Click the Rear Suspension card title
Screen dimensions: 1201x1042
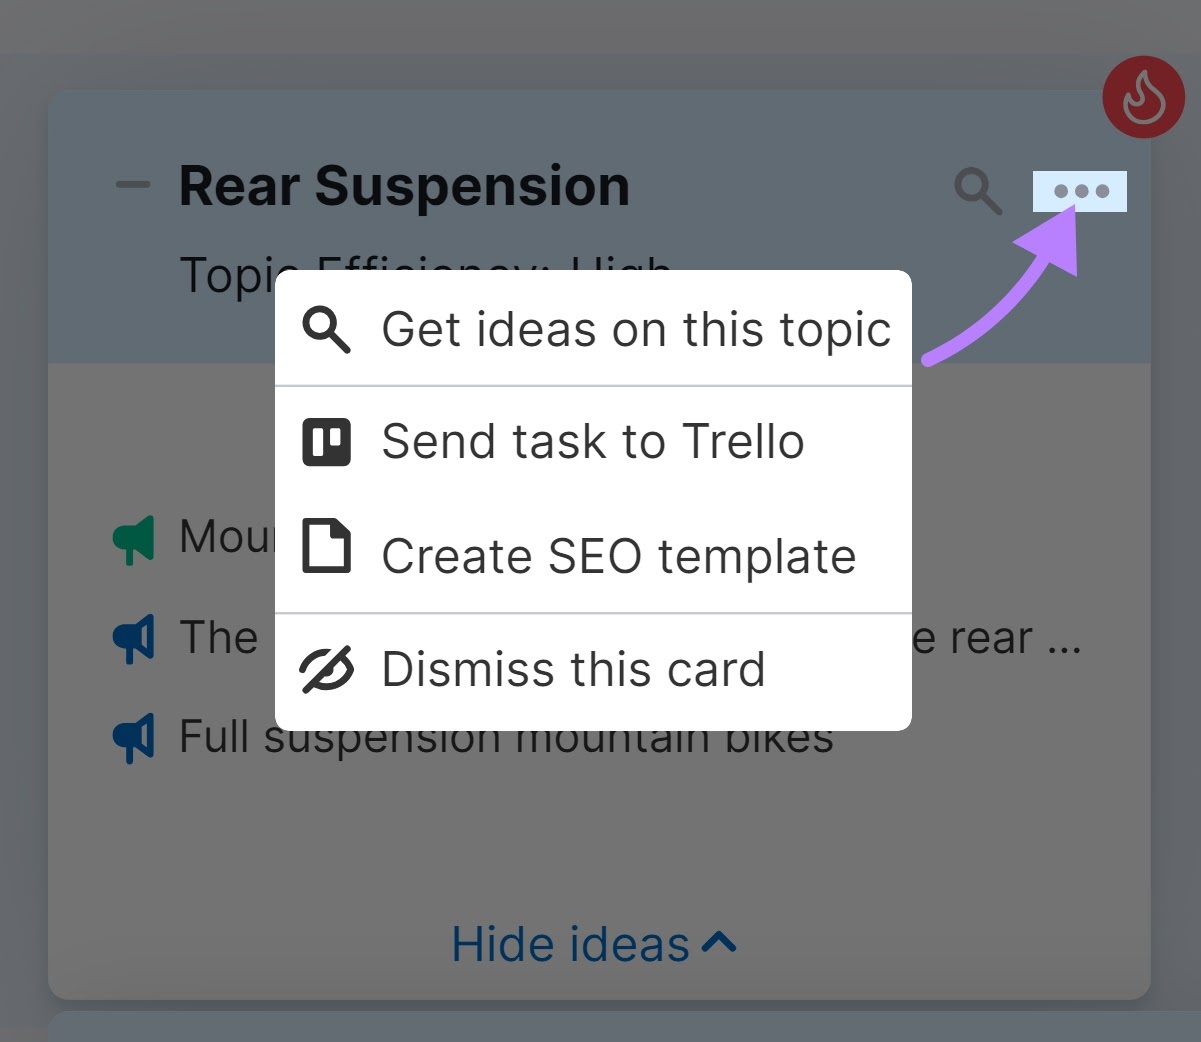(404, 186)
